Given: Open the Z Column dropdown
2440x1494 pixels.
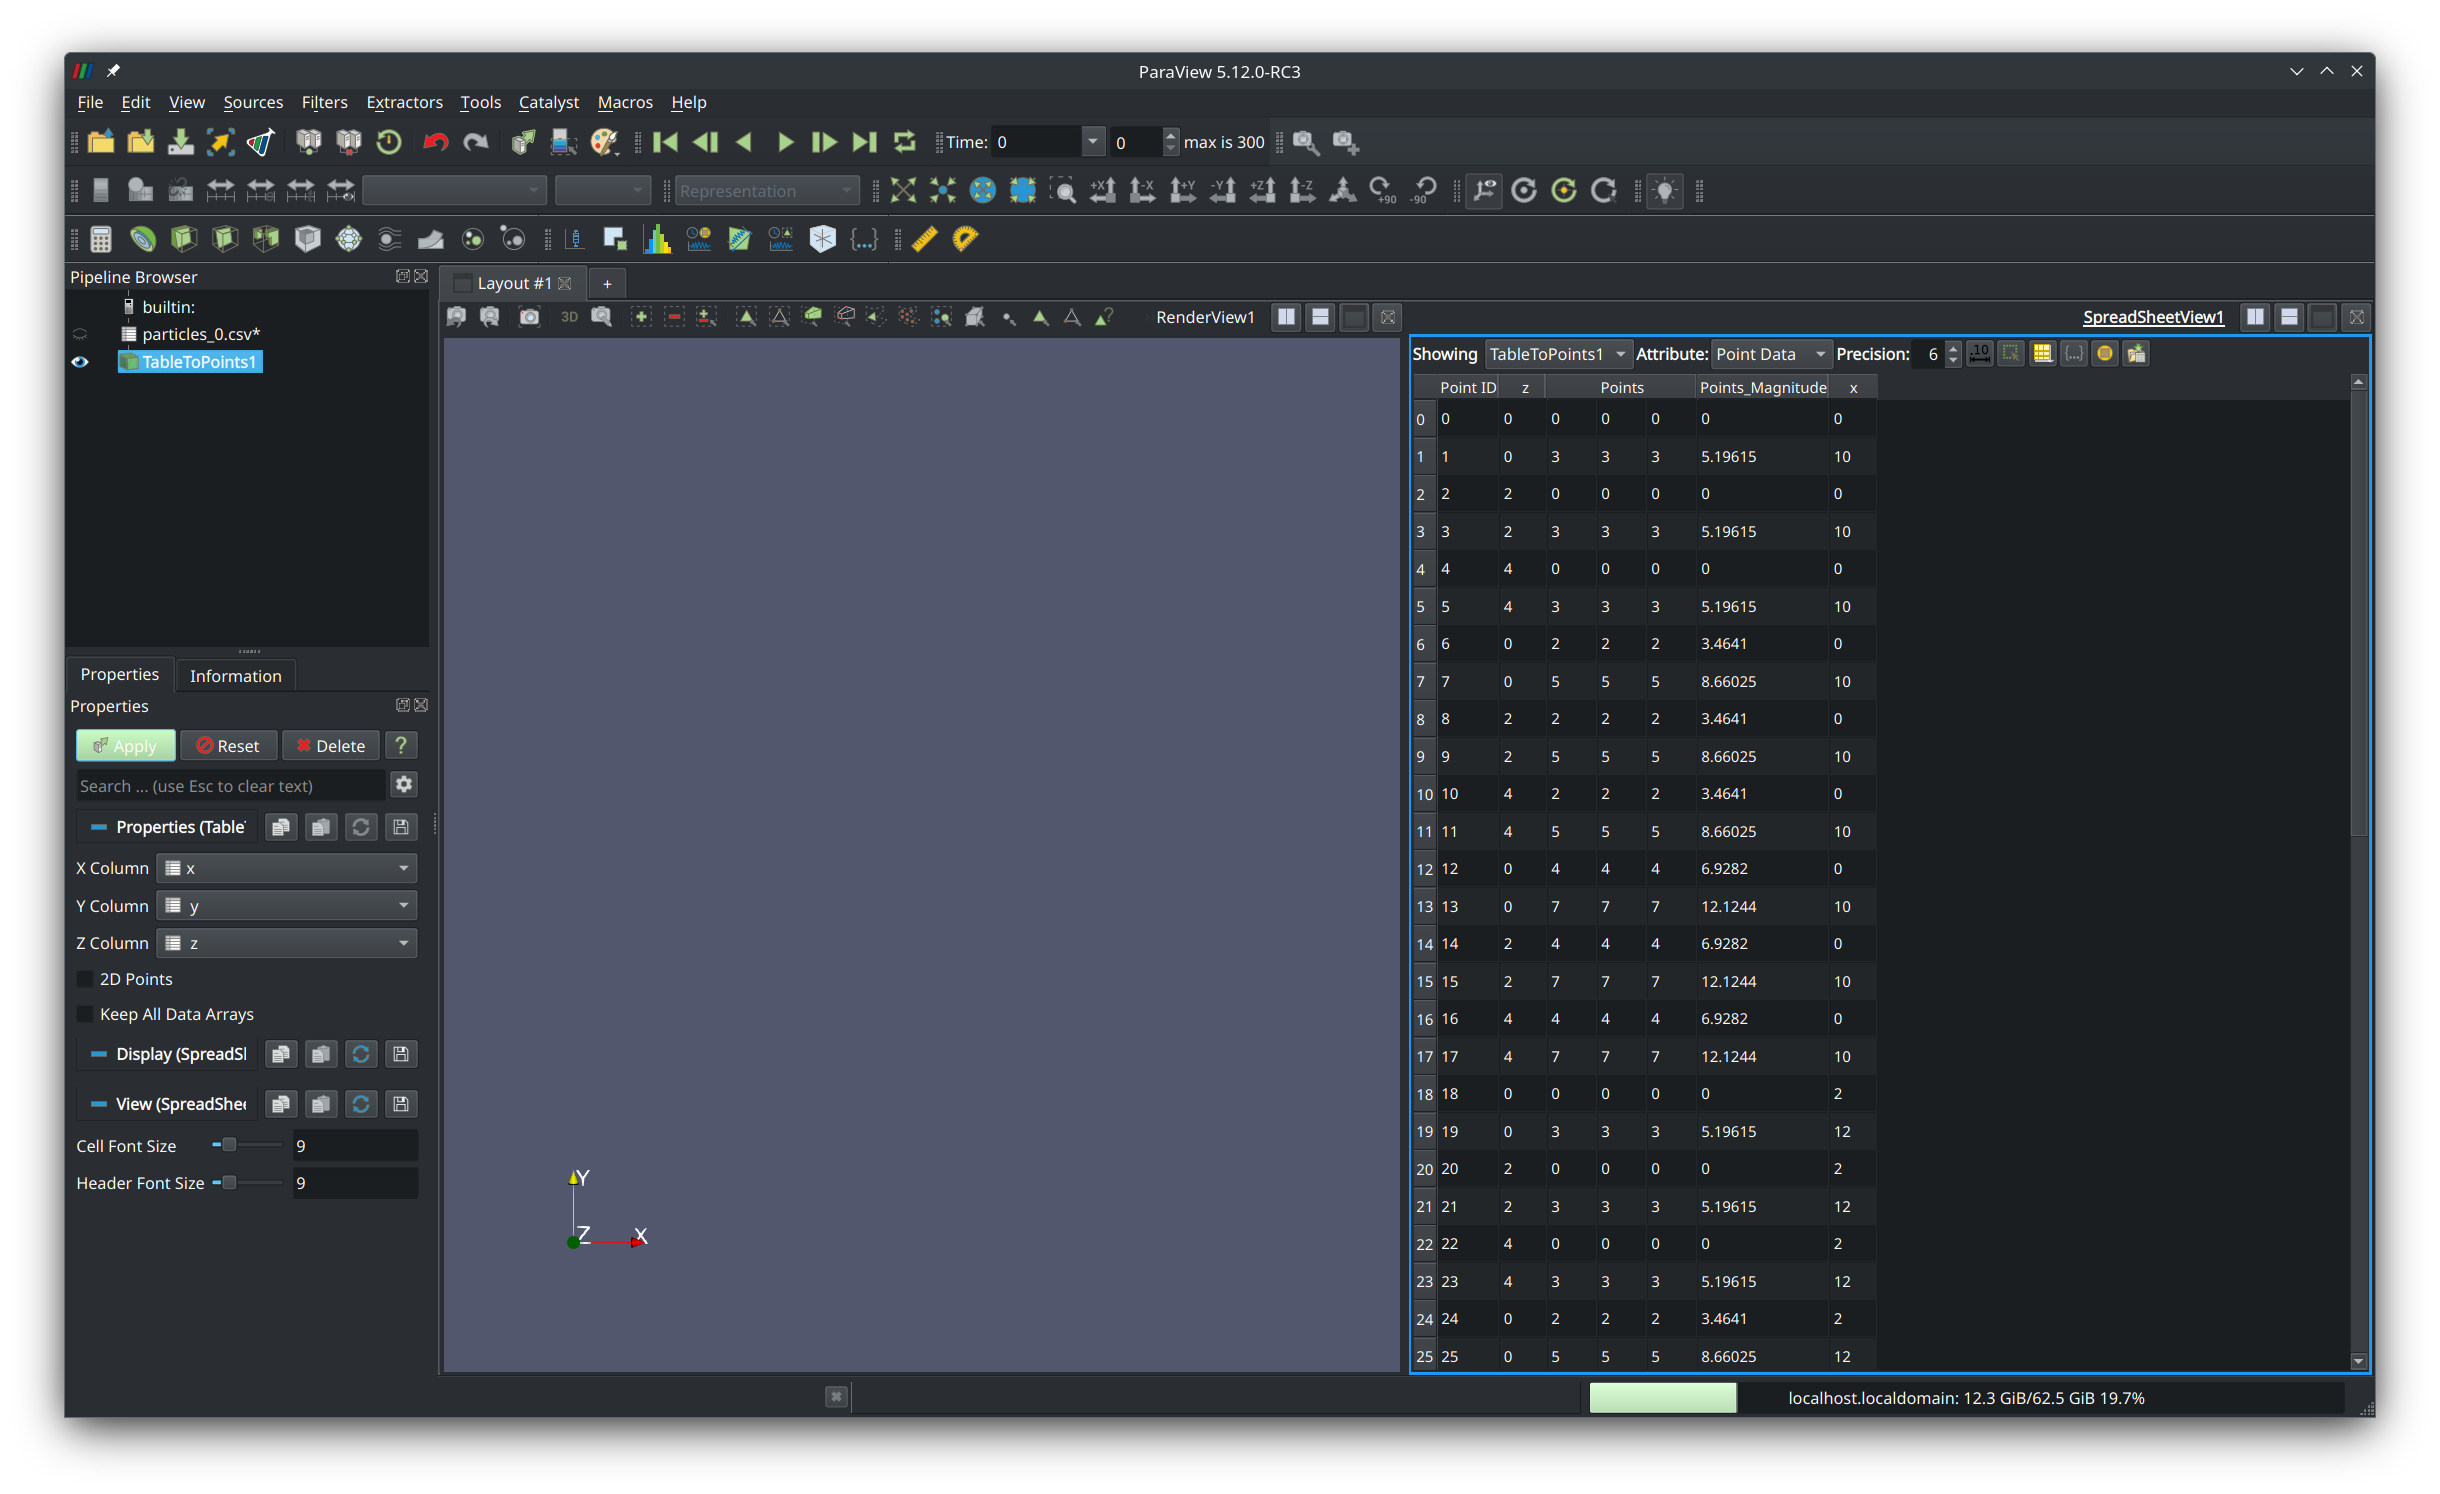Looking at the screenshot, I should (x=287, y=943).
